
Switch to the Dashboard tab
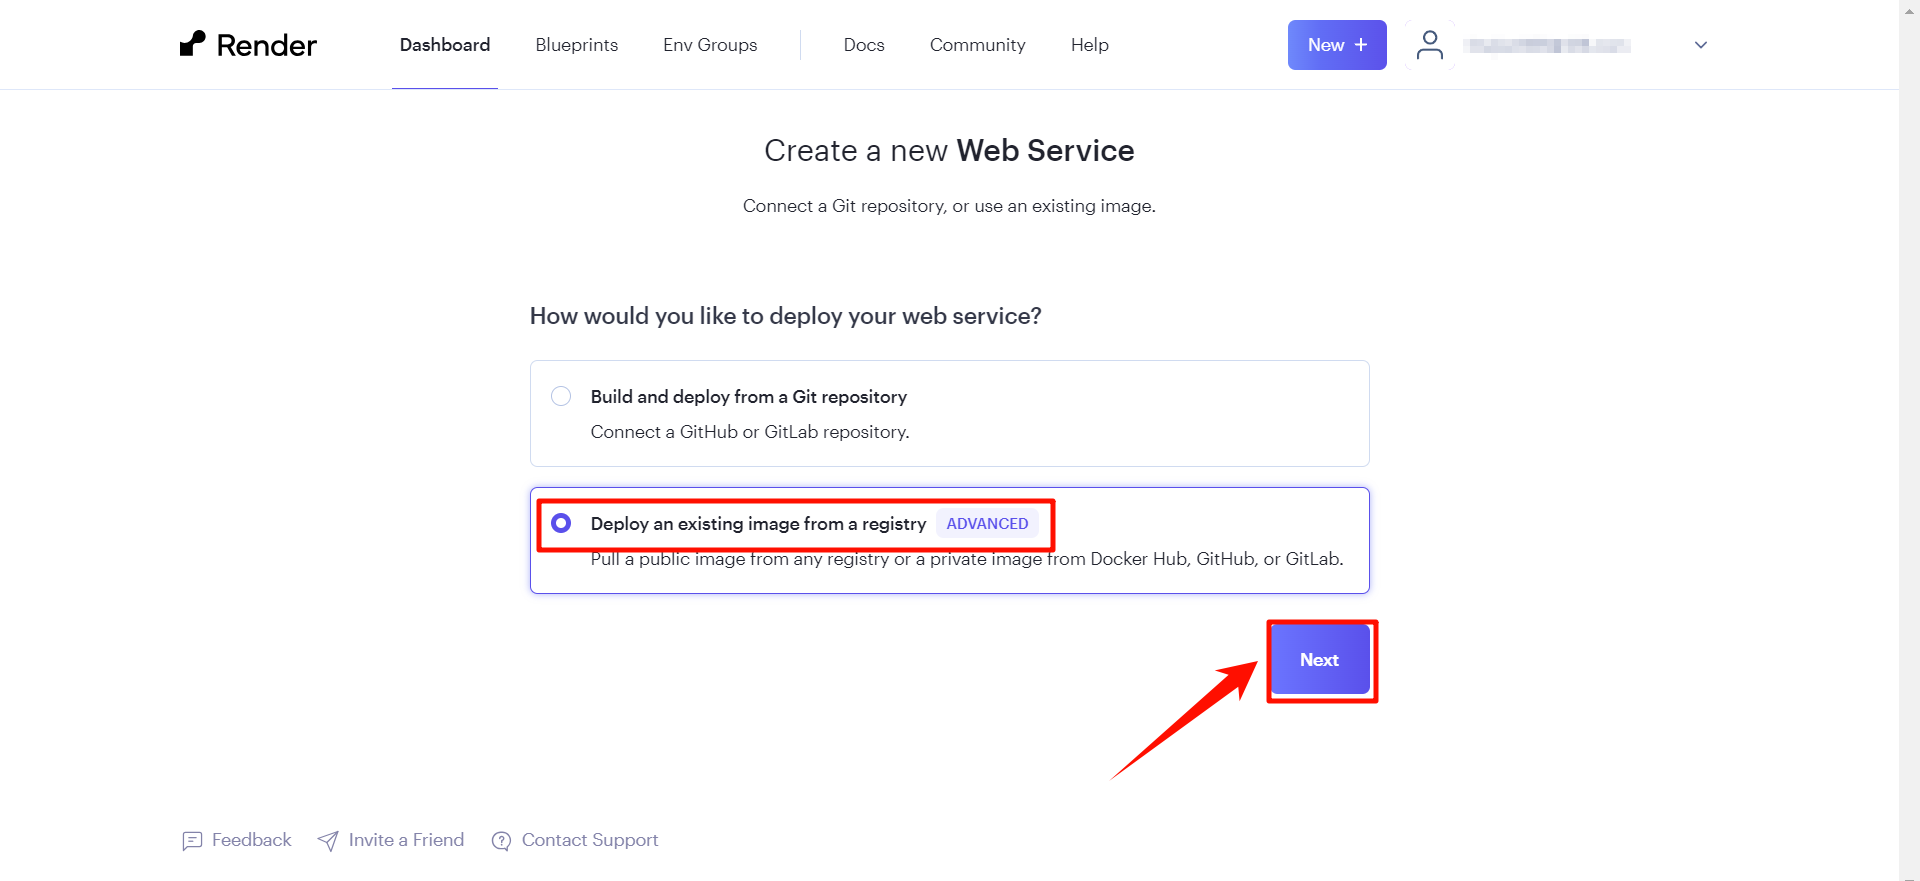point(445,45)
